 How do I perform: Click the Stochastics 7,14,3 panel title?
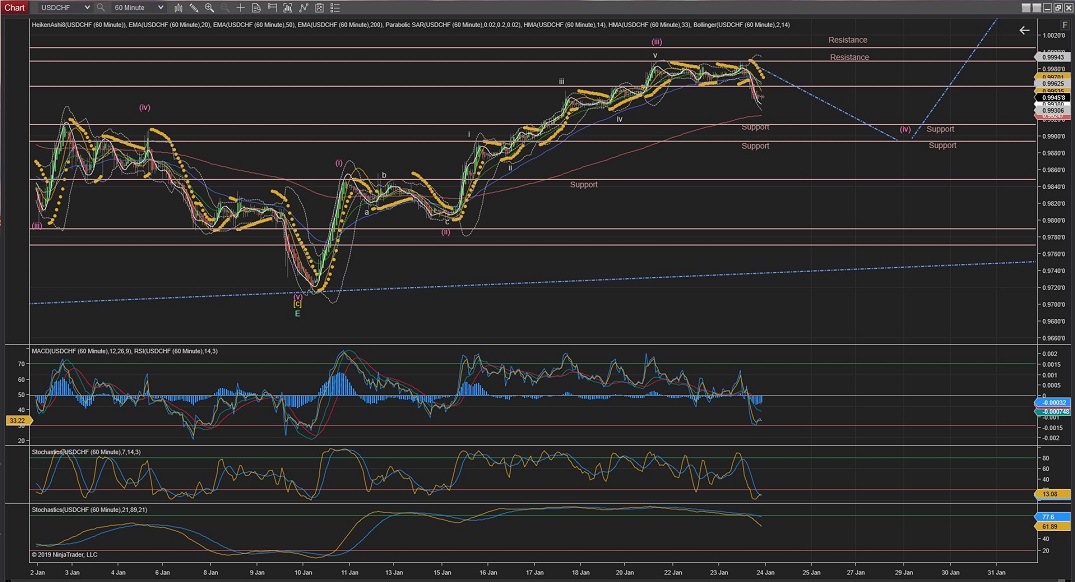coord(86,452)
